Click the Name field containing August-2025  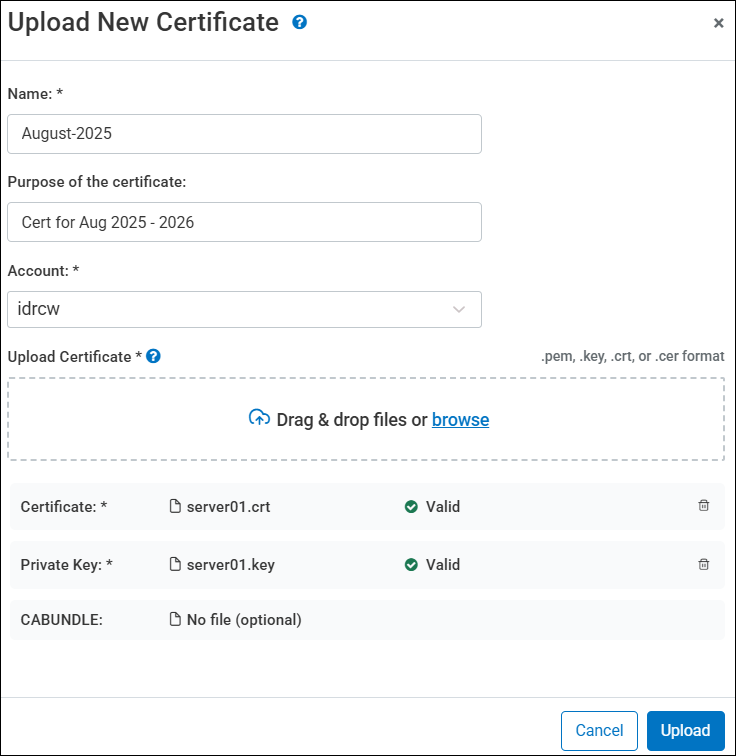coord(244,134)
